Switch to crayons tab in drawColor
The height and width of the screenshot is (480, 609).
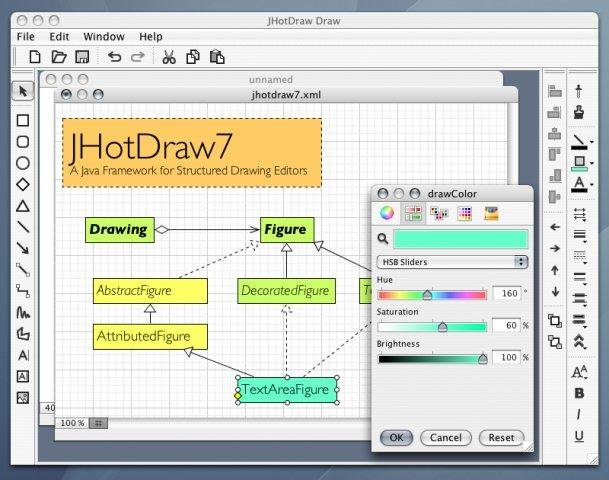pos(491,213)
